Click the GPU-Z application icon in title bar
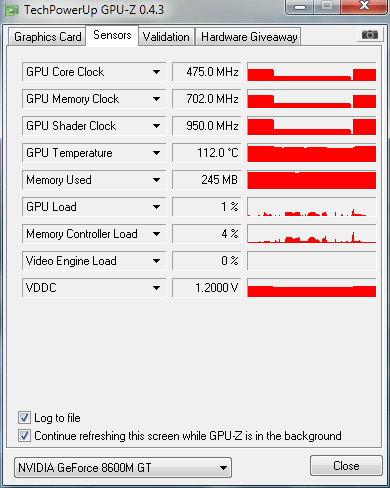The height and width of the screenshot is (488, 390). coord(12,10)
